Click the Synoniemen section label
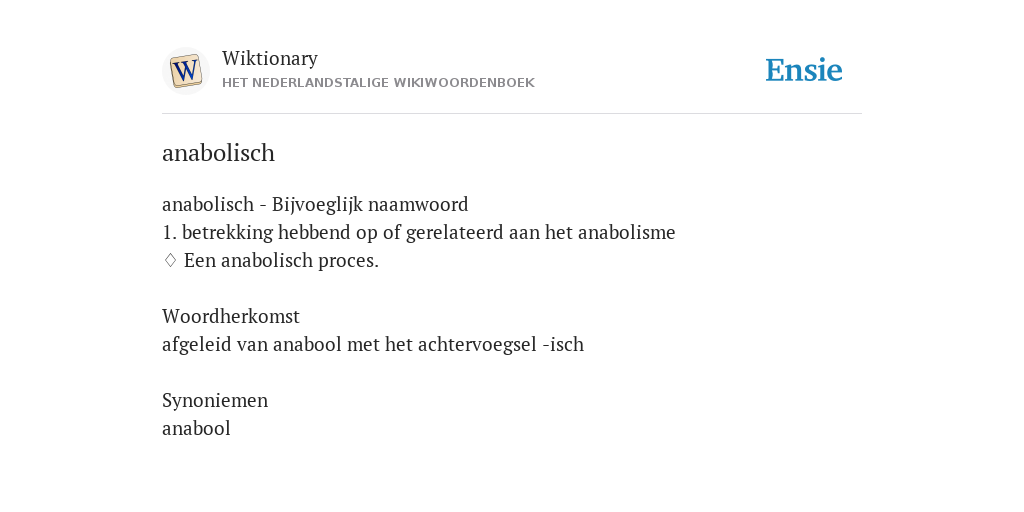 pyautogui.click(x=215, y=400)
